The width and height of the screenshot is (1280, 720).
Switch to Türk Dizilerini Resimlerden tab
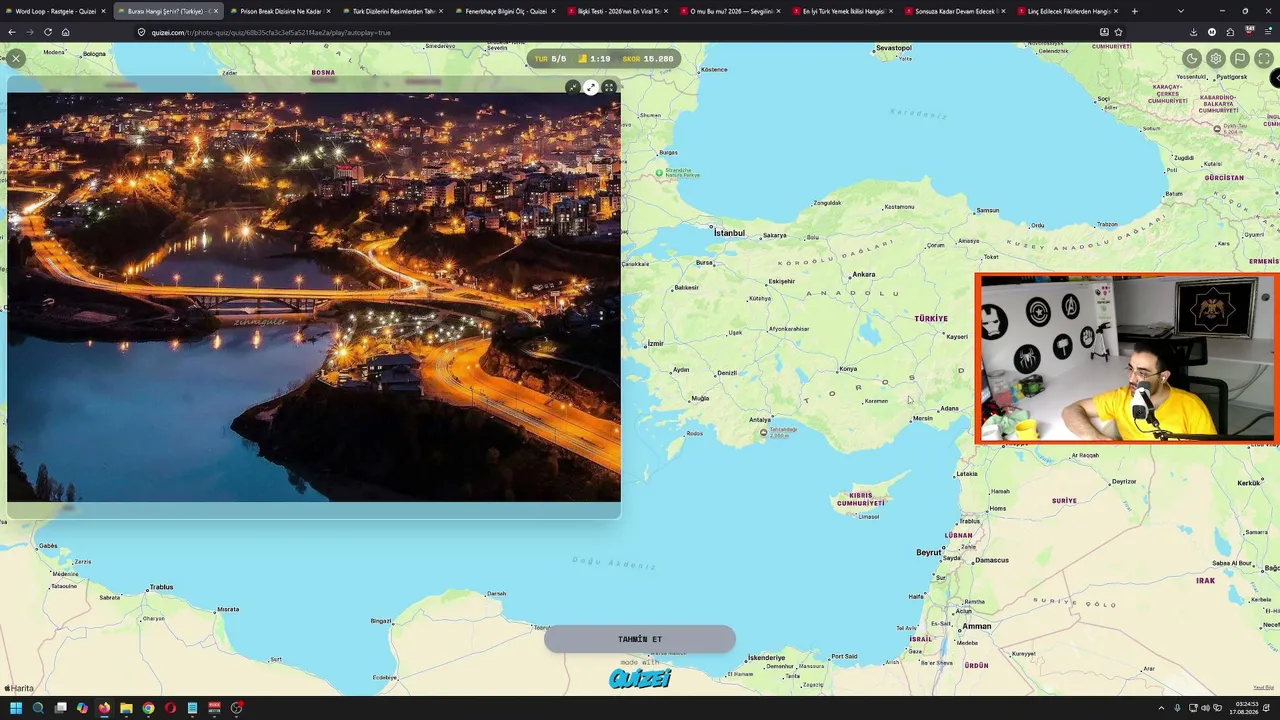click(x=393, y=11)
